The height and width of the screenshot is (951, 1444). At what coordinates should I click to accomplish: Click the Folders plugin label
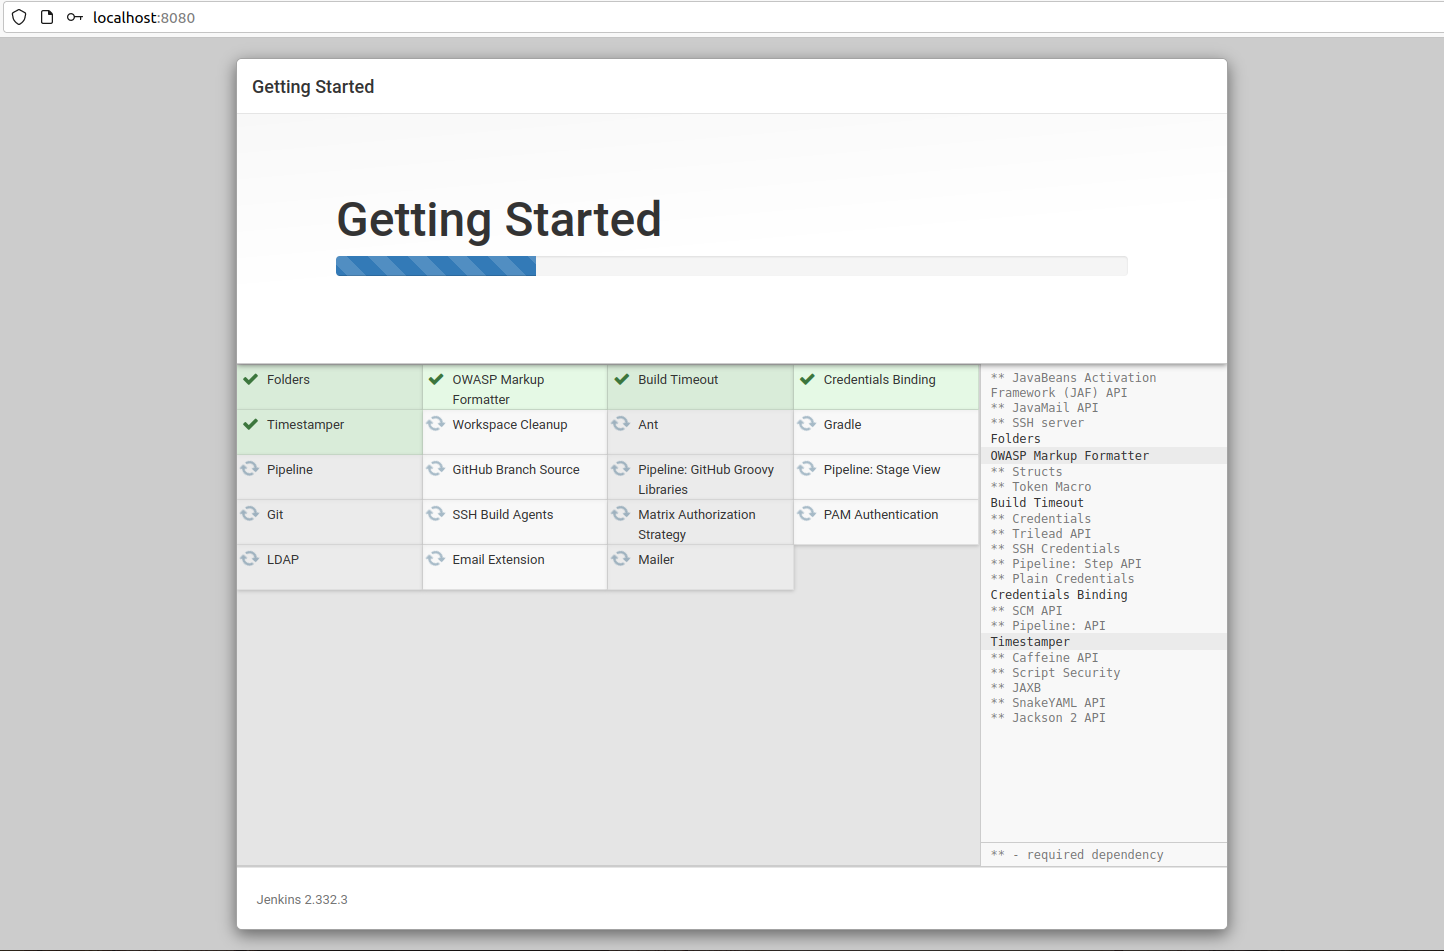tap(288, 380)
